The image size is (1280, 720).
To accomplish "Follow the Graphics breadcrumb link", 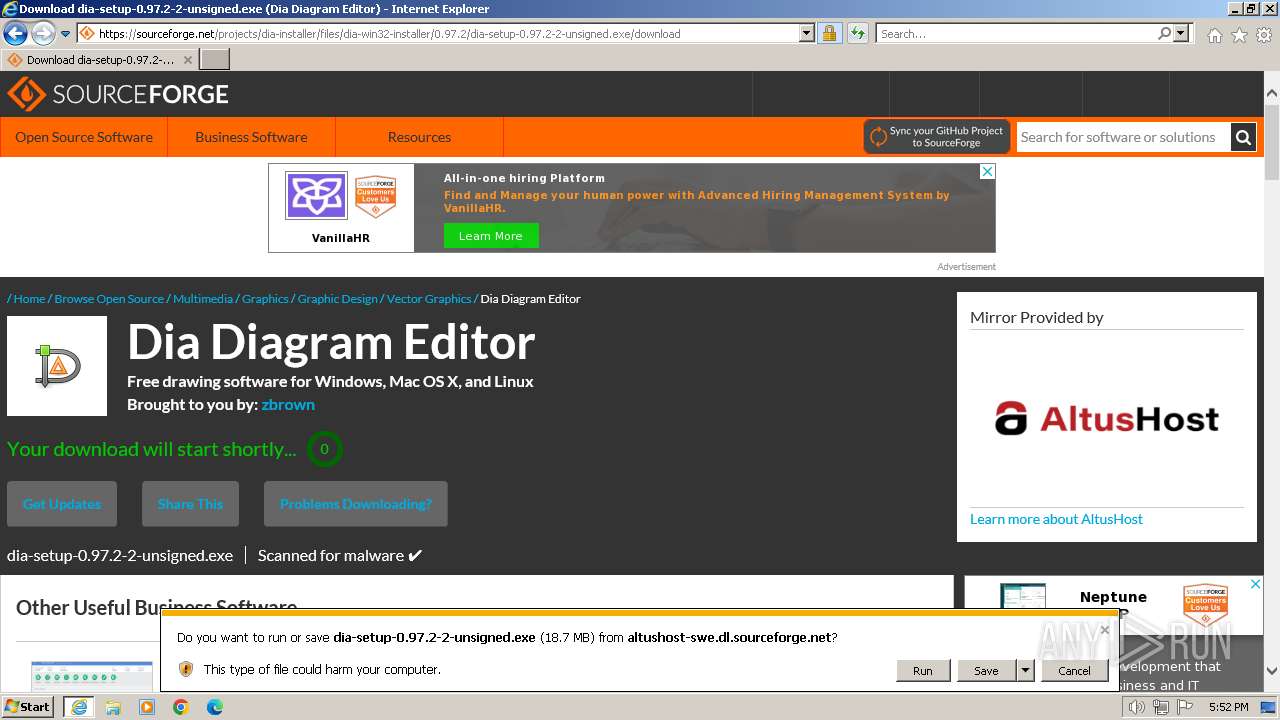I will [x=265, y=299].
